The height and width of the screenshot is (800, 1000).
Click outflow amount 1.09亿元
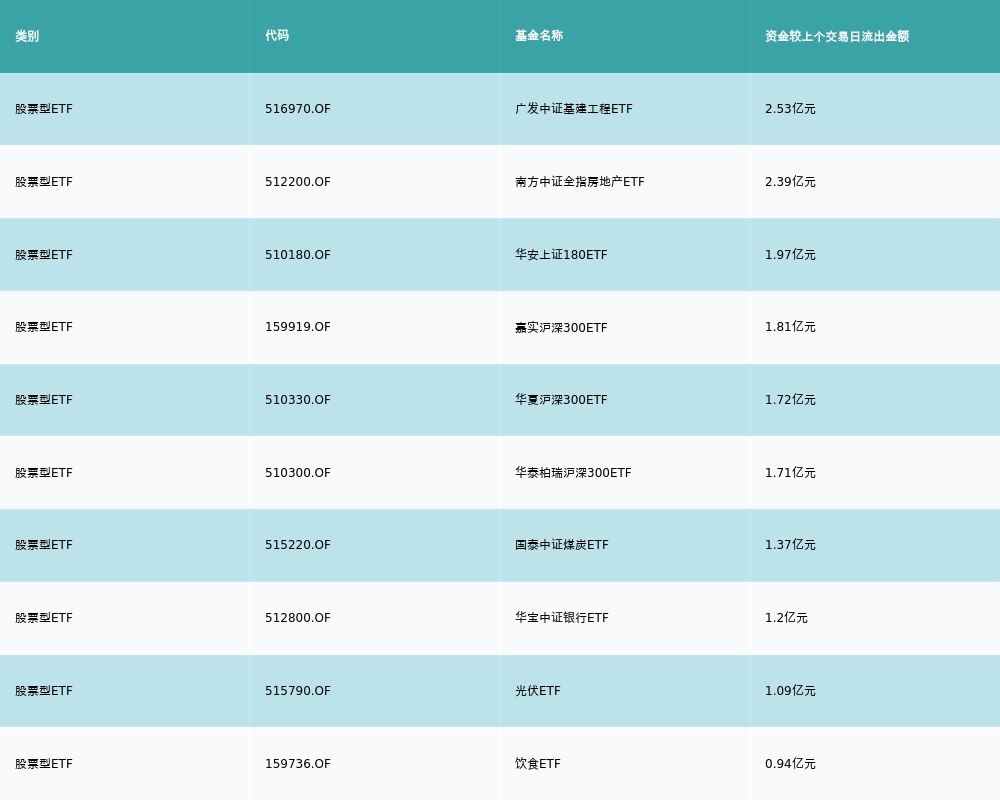(x=790, y=691)
